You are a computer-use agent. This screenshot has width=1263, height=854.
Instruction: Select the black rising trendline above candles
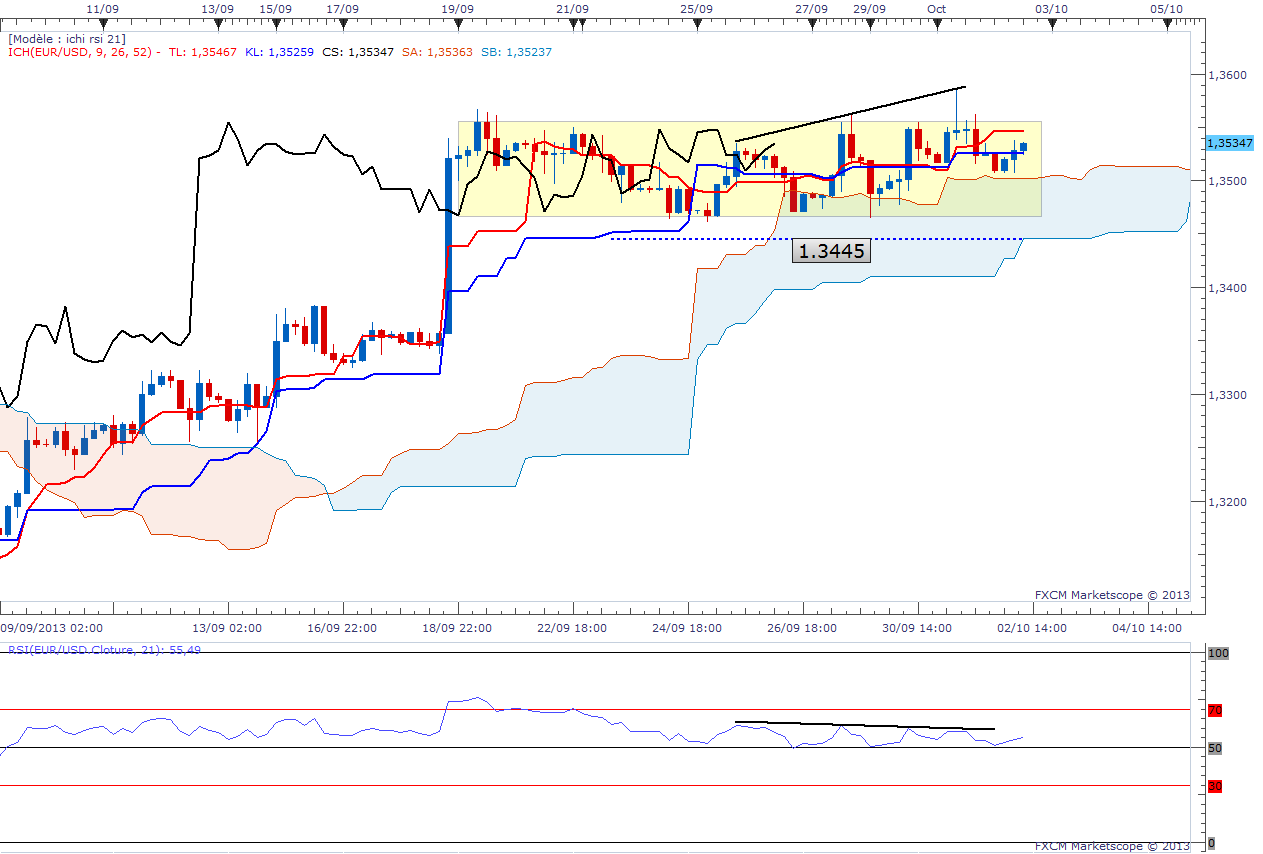tap(850, 114)
